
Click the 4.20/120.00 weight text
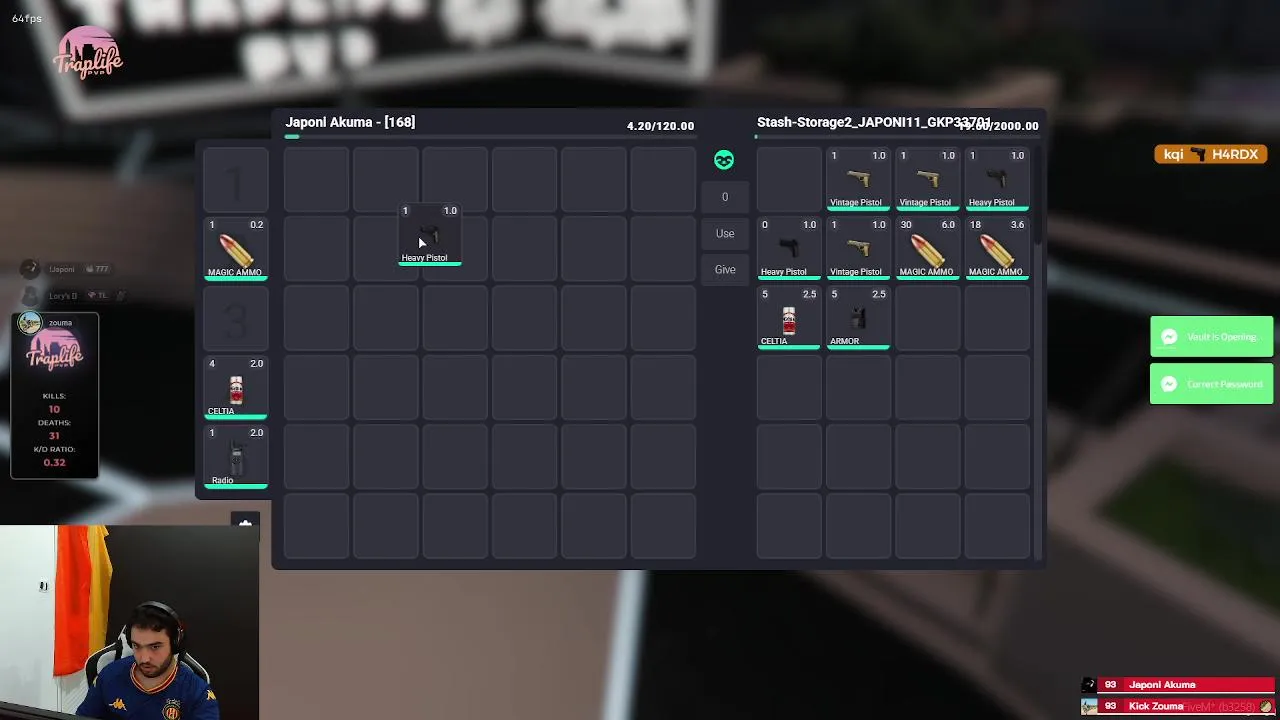pyautogui.click(x=660, y=126)
